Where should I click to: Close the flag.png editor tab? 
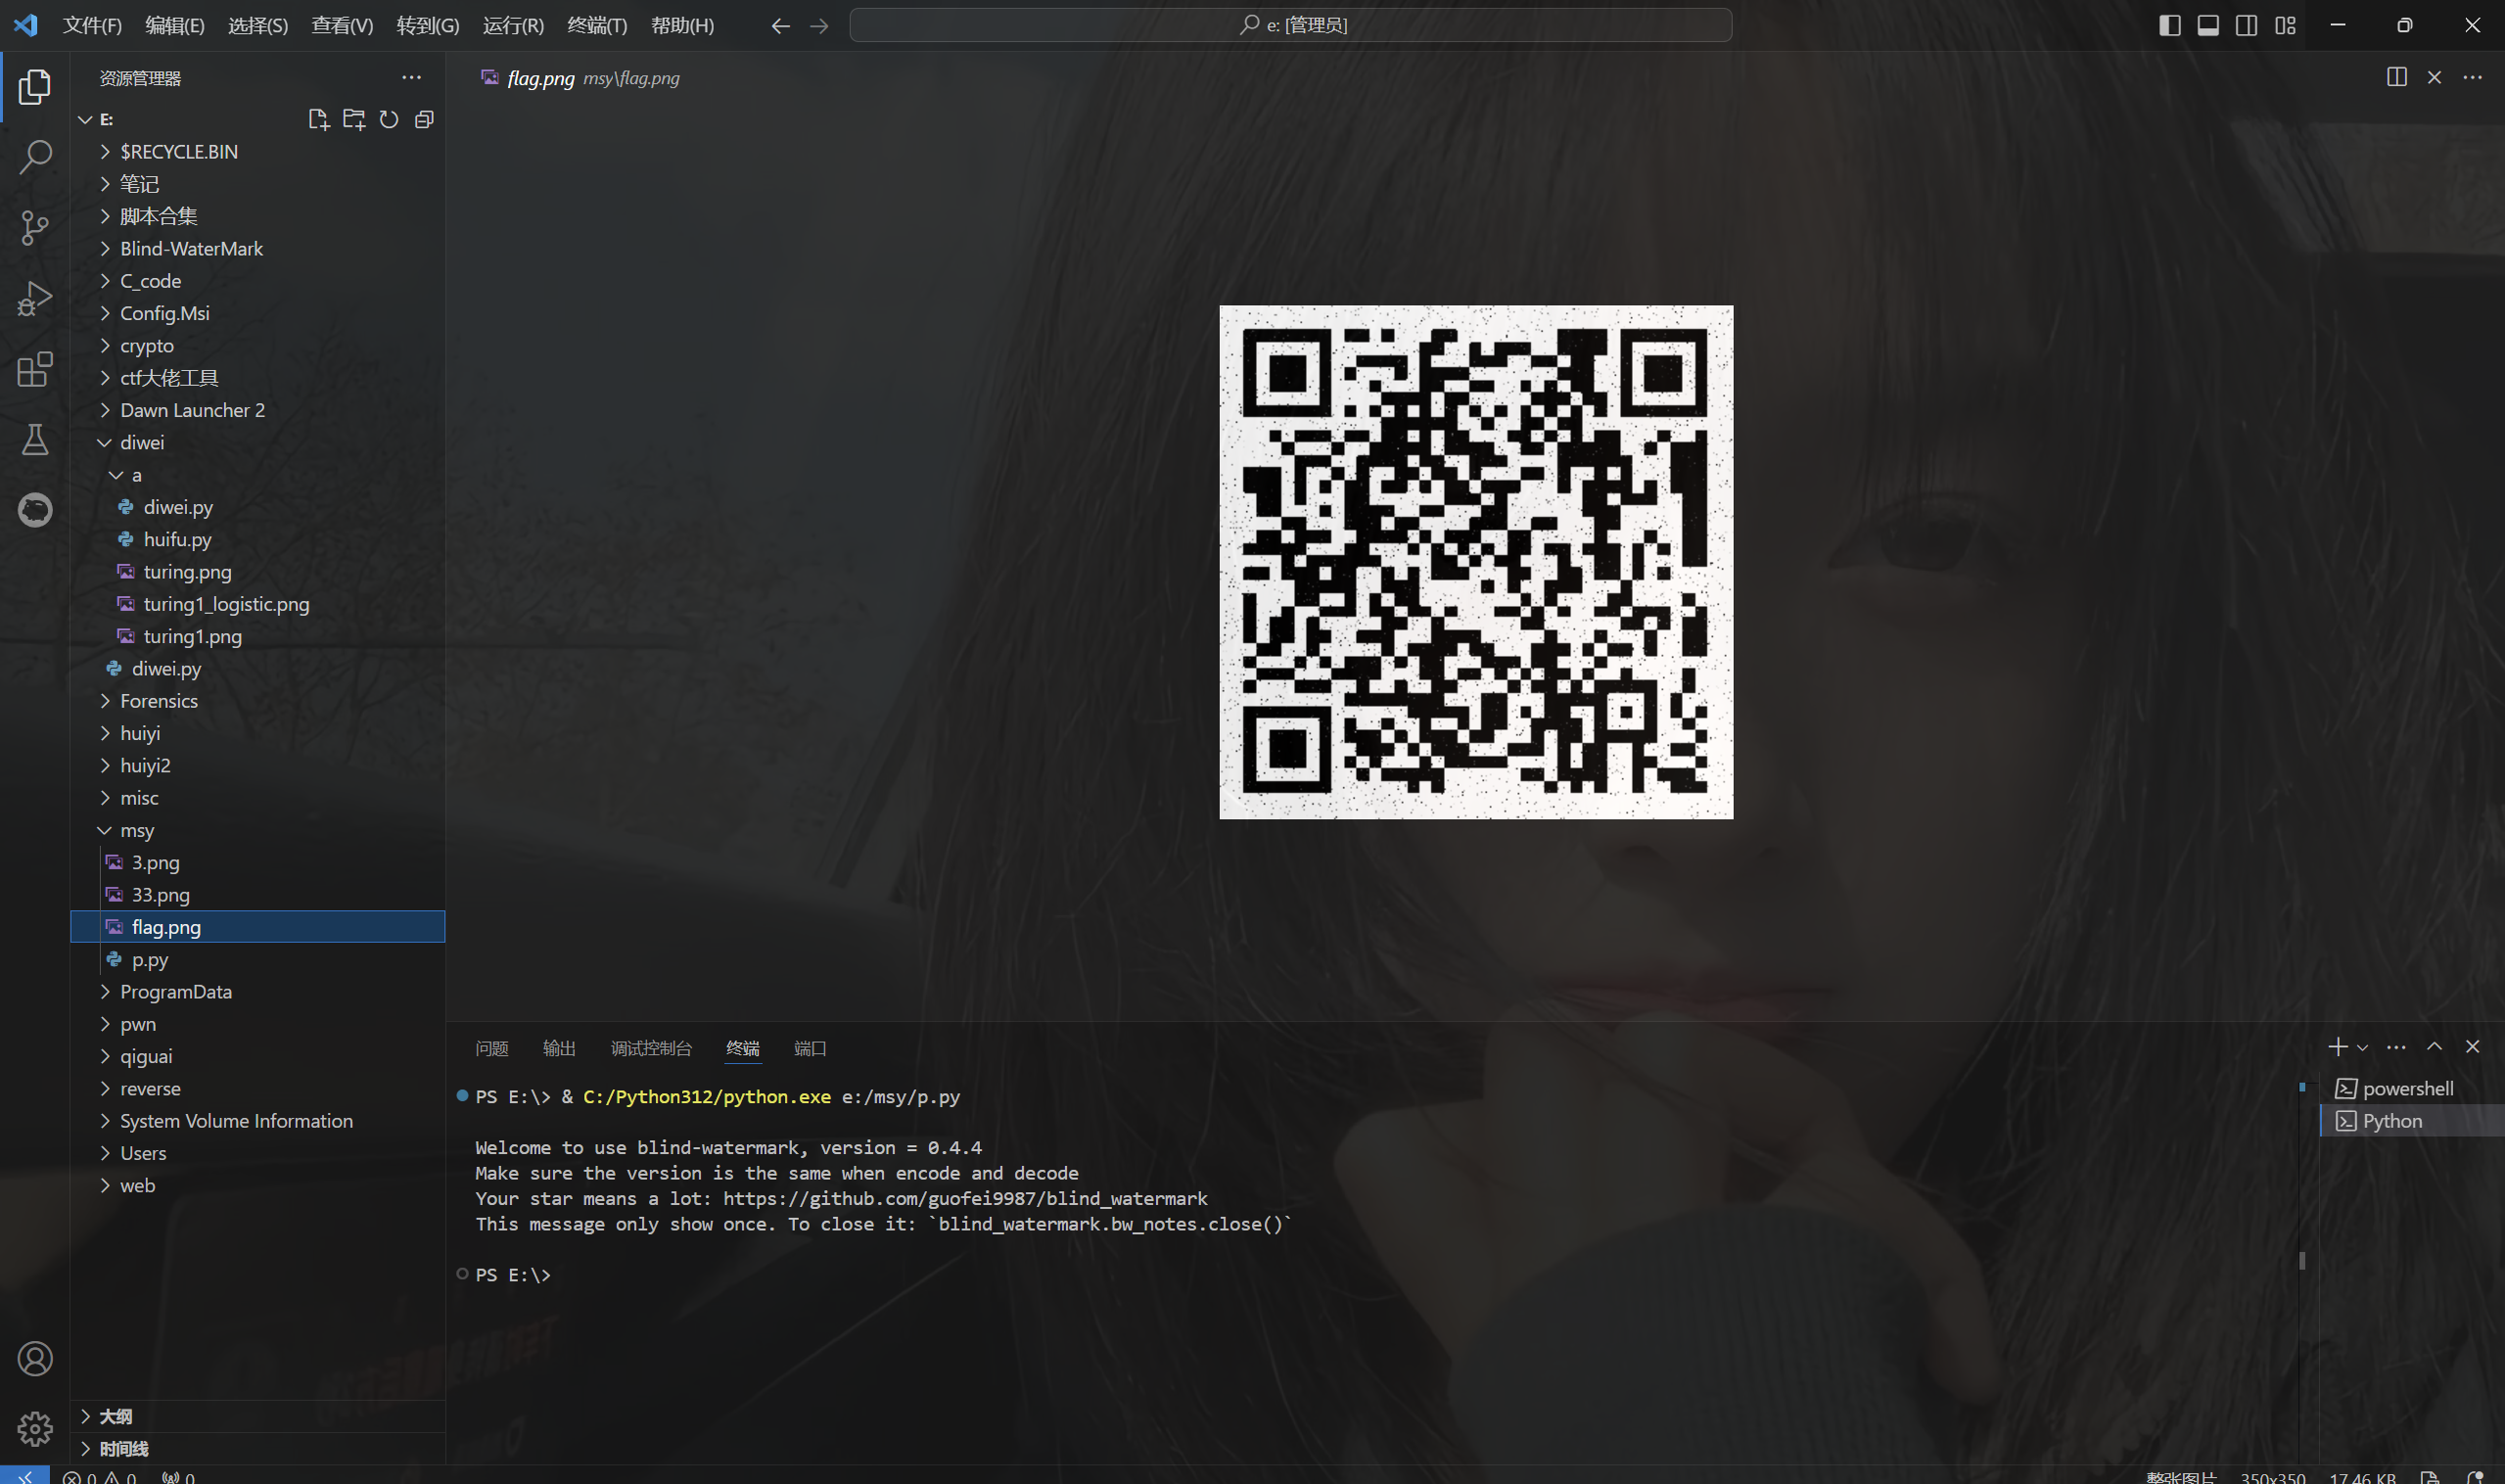[2434, 77]
